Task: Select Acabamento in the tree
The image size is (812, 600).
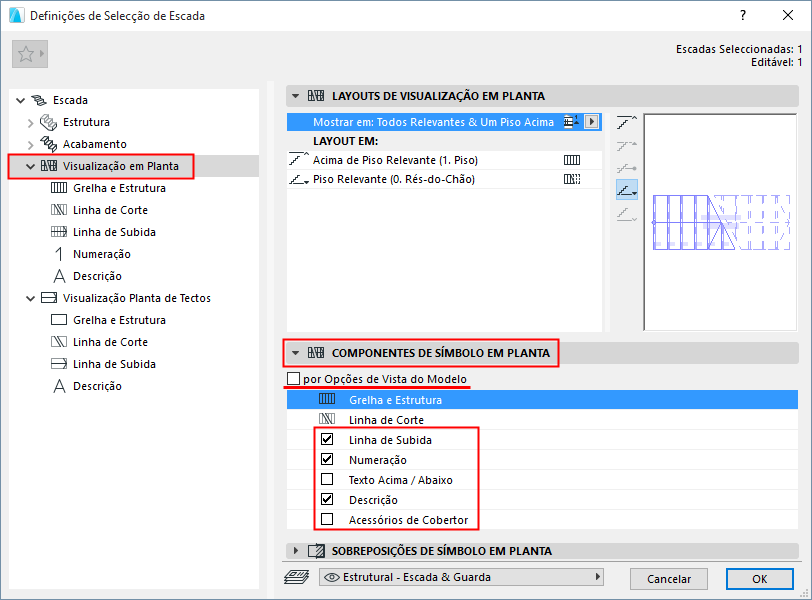Action: click(x=95, y=144)
